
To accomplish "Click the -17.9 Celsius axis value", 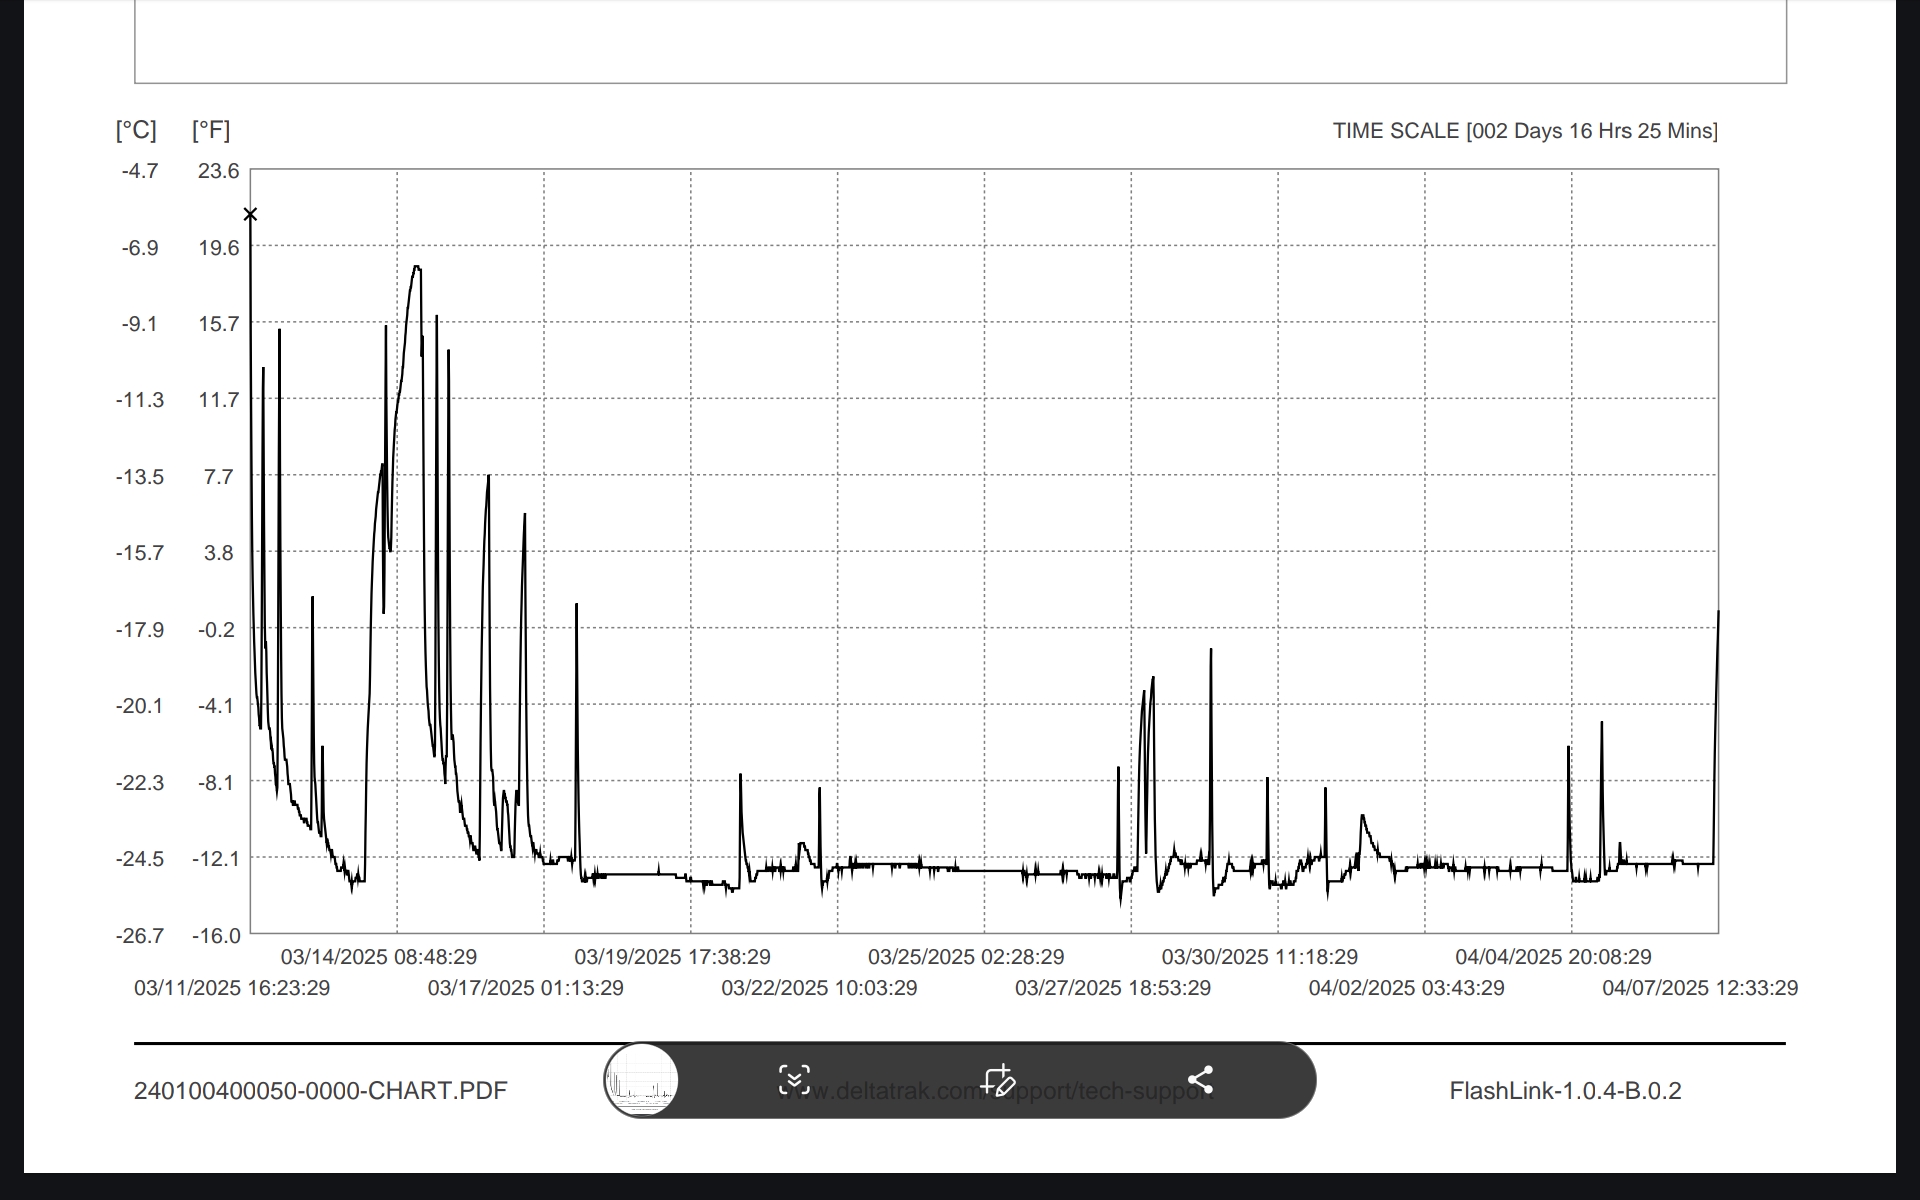I will [140, 630].
